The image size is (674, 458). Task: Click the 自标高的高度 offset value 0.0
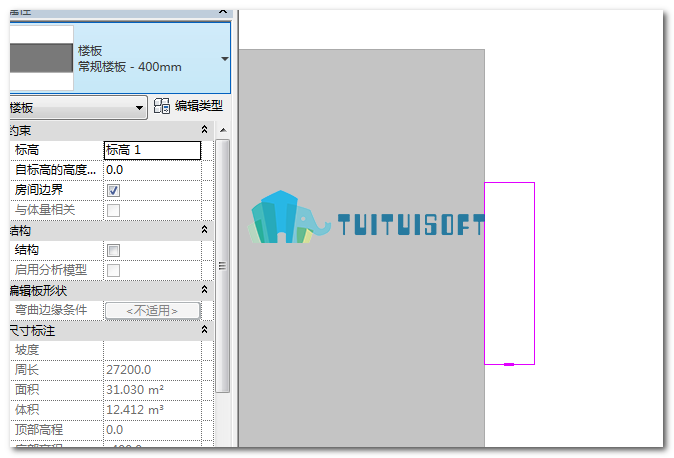pos(153,170)
